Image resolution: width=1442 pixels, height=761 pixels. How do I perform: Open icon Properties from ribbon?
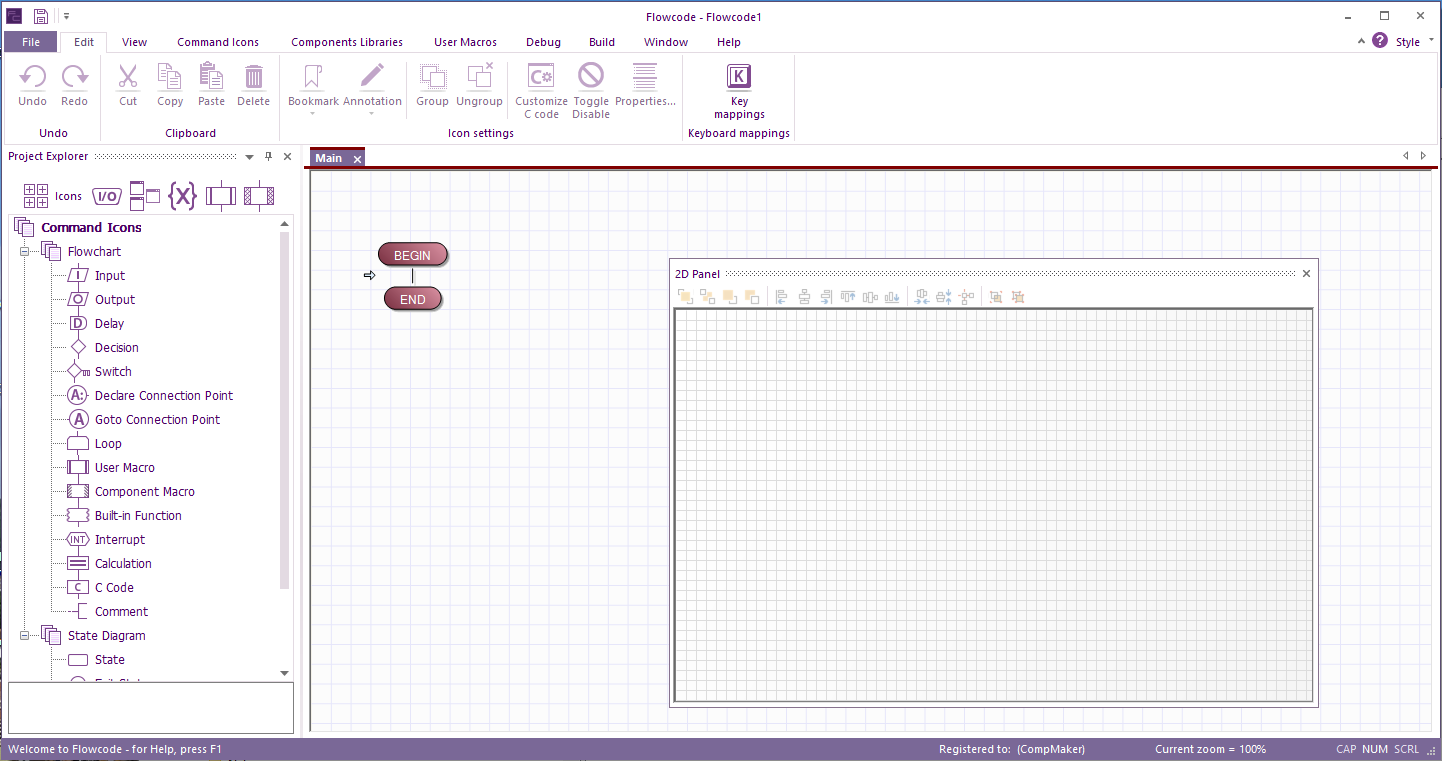tap(645, 85)
